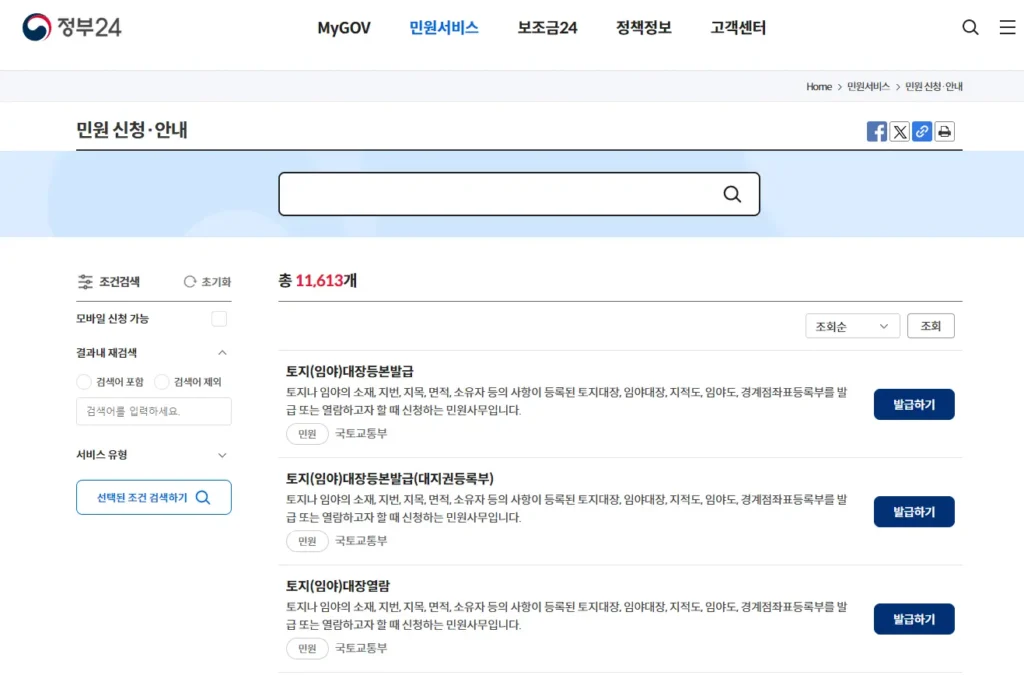Viewport: 1024px width, 675px height.
Task: Click the 검색어를 입력하세요 input field
Action: pyautogui.click(x=154, y=411)
